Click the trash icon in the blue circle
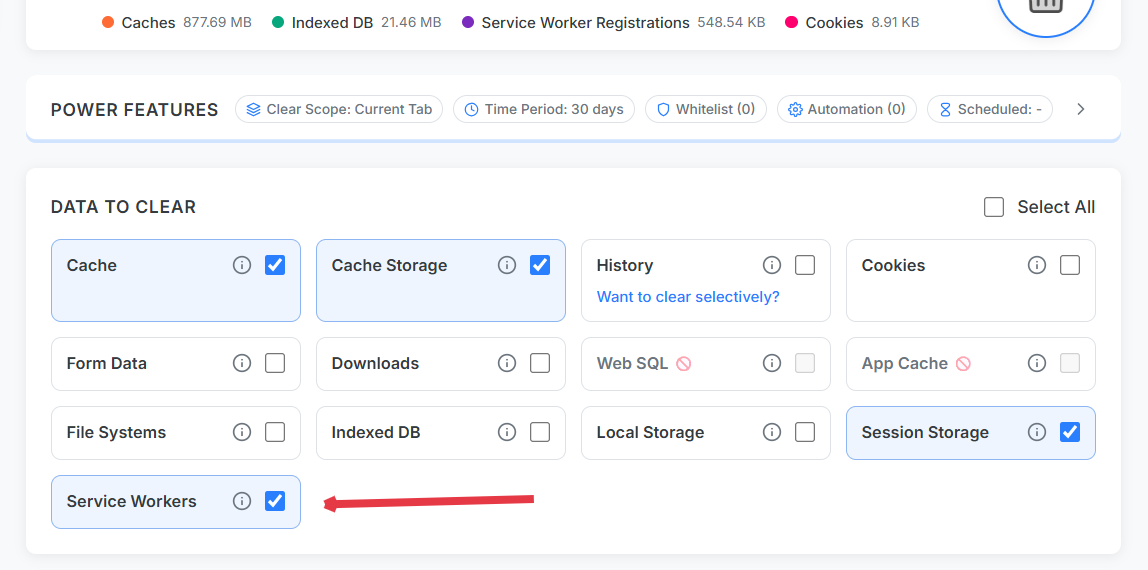This screenshot has width=1148, height=570. 1046,6
